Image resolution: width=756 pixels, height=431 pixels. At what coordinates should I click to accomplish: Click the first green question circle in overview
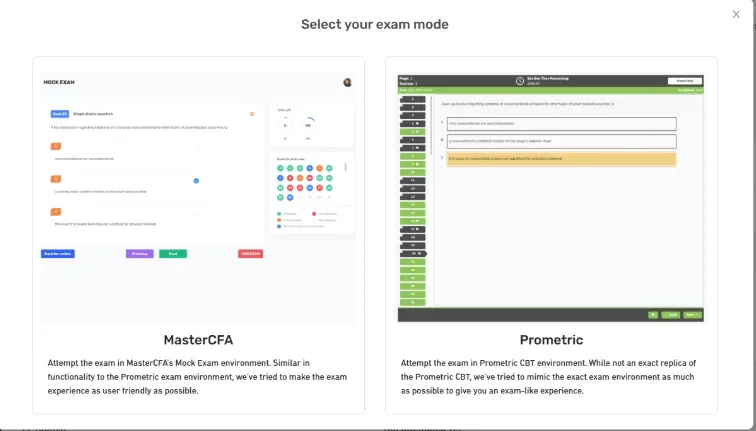point(280,168)
